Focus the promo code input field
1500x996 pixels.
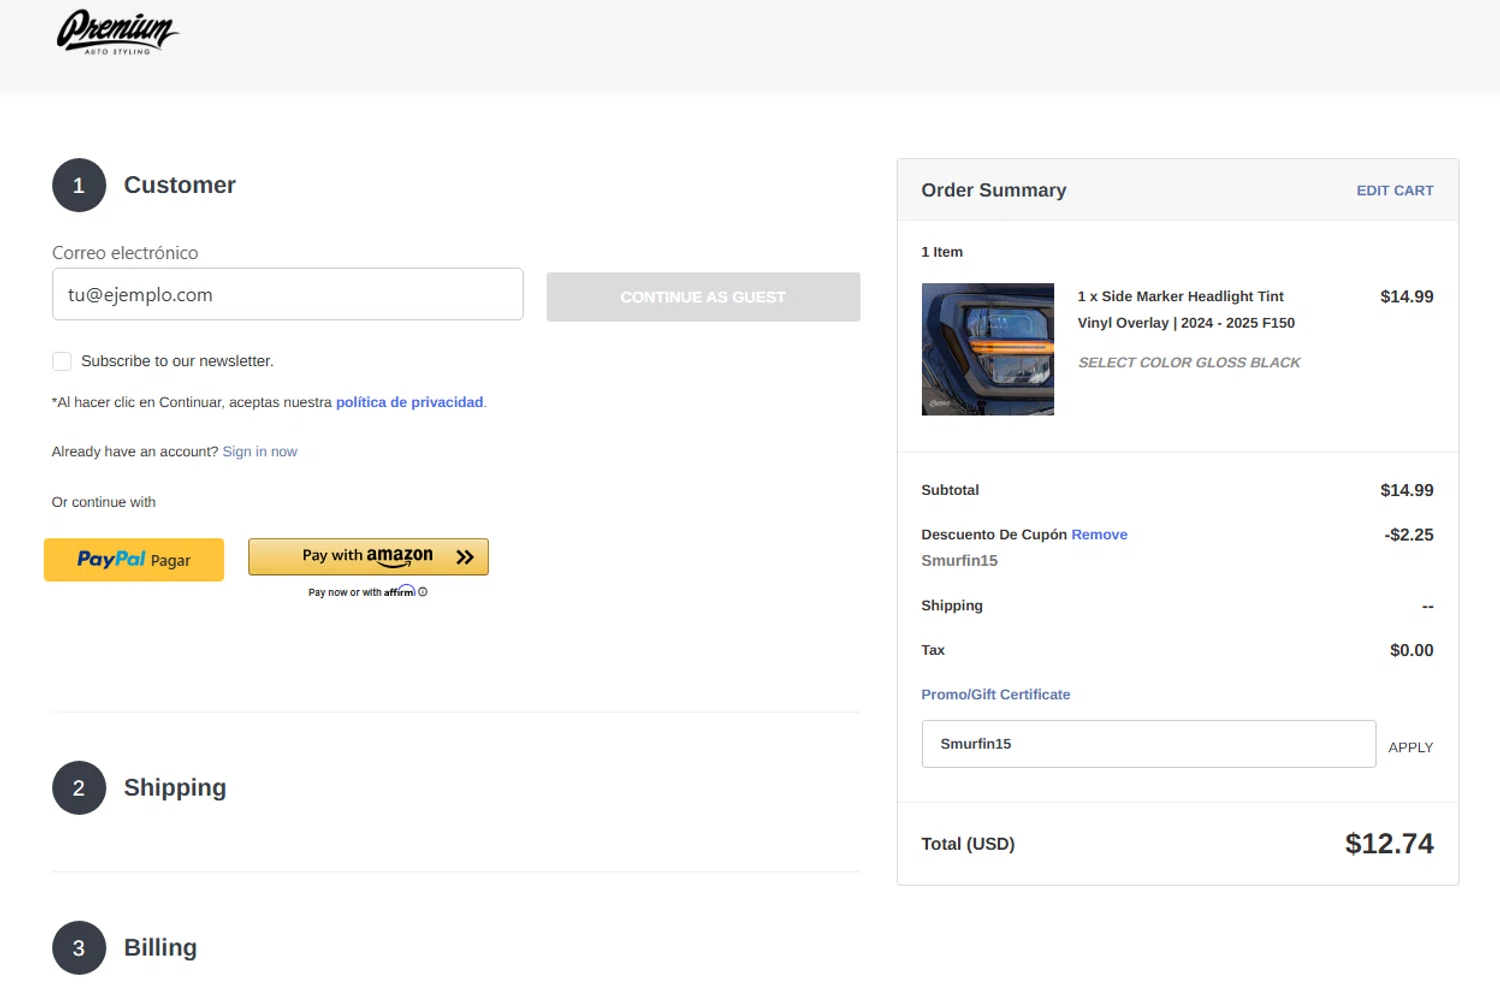(1149, 744)
